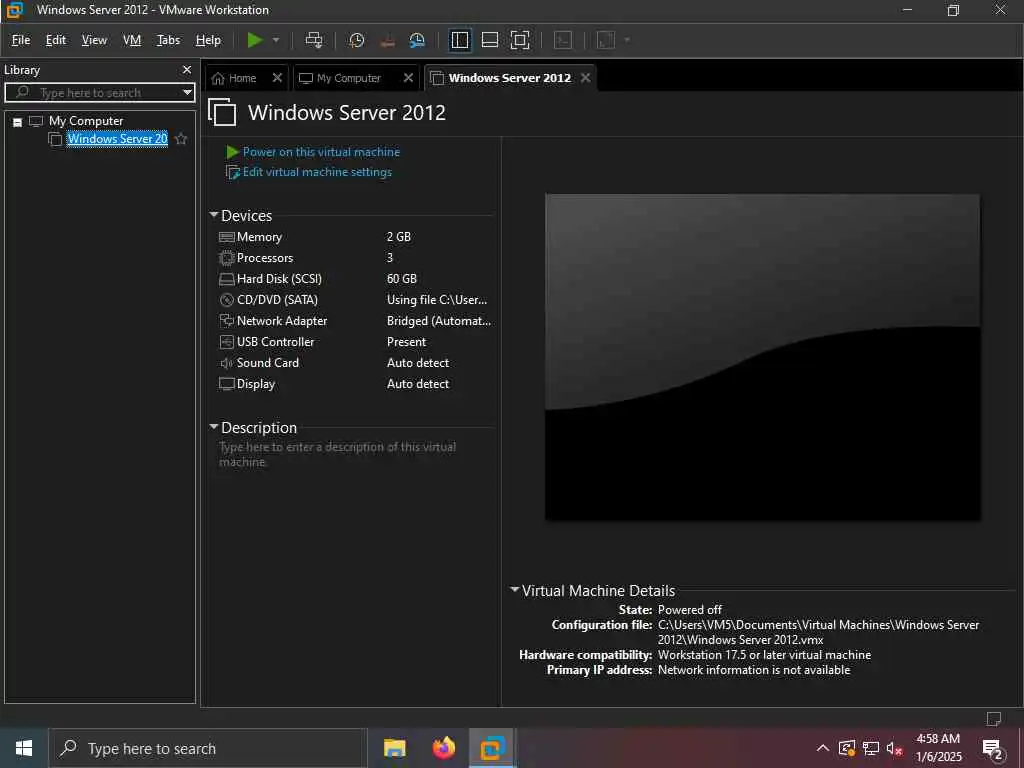Click Send Ctrl+Alt+Del toolbar icon
1024x768 pixels.
314,40
